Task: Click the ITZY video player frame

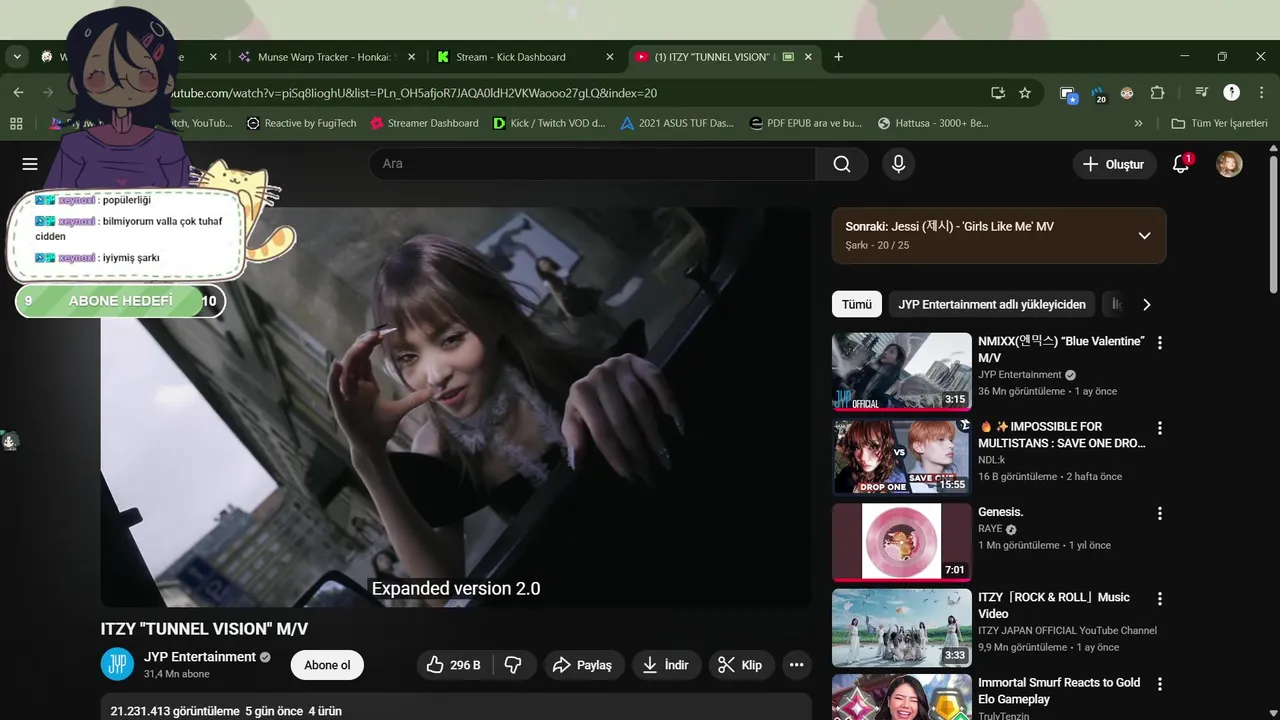Action: pyautogui.click(x=456, y=407)
